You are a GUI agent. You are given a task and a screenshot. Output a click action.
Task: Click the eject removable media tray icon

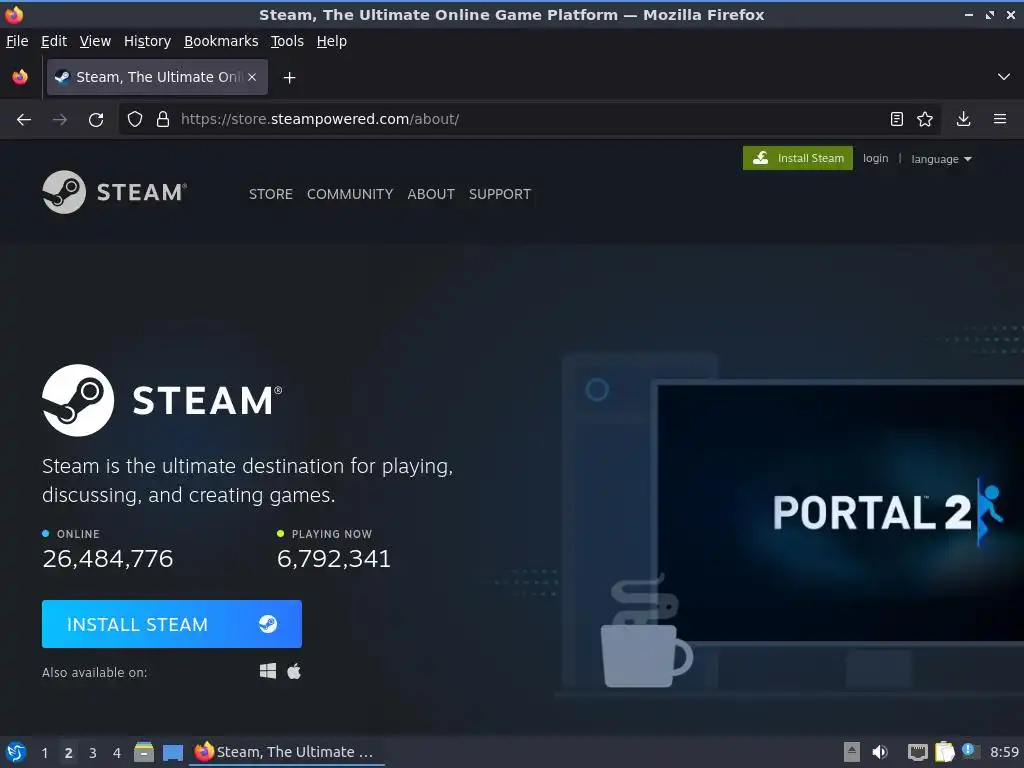(852, 752)
